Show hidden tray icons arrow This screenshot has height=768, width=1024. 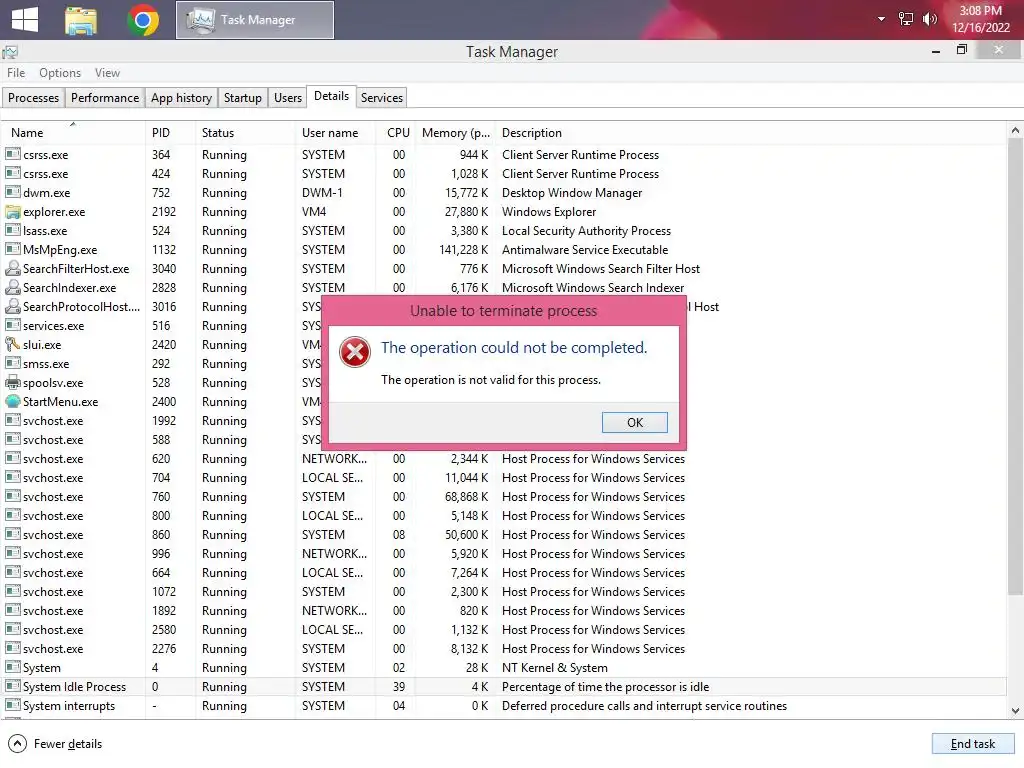881,19
